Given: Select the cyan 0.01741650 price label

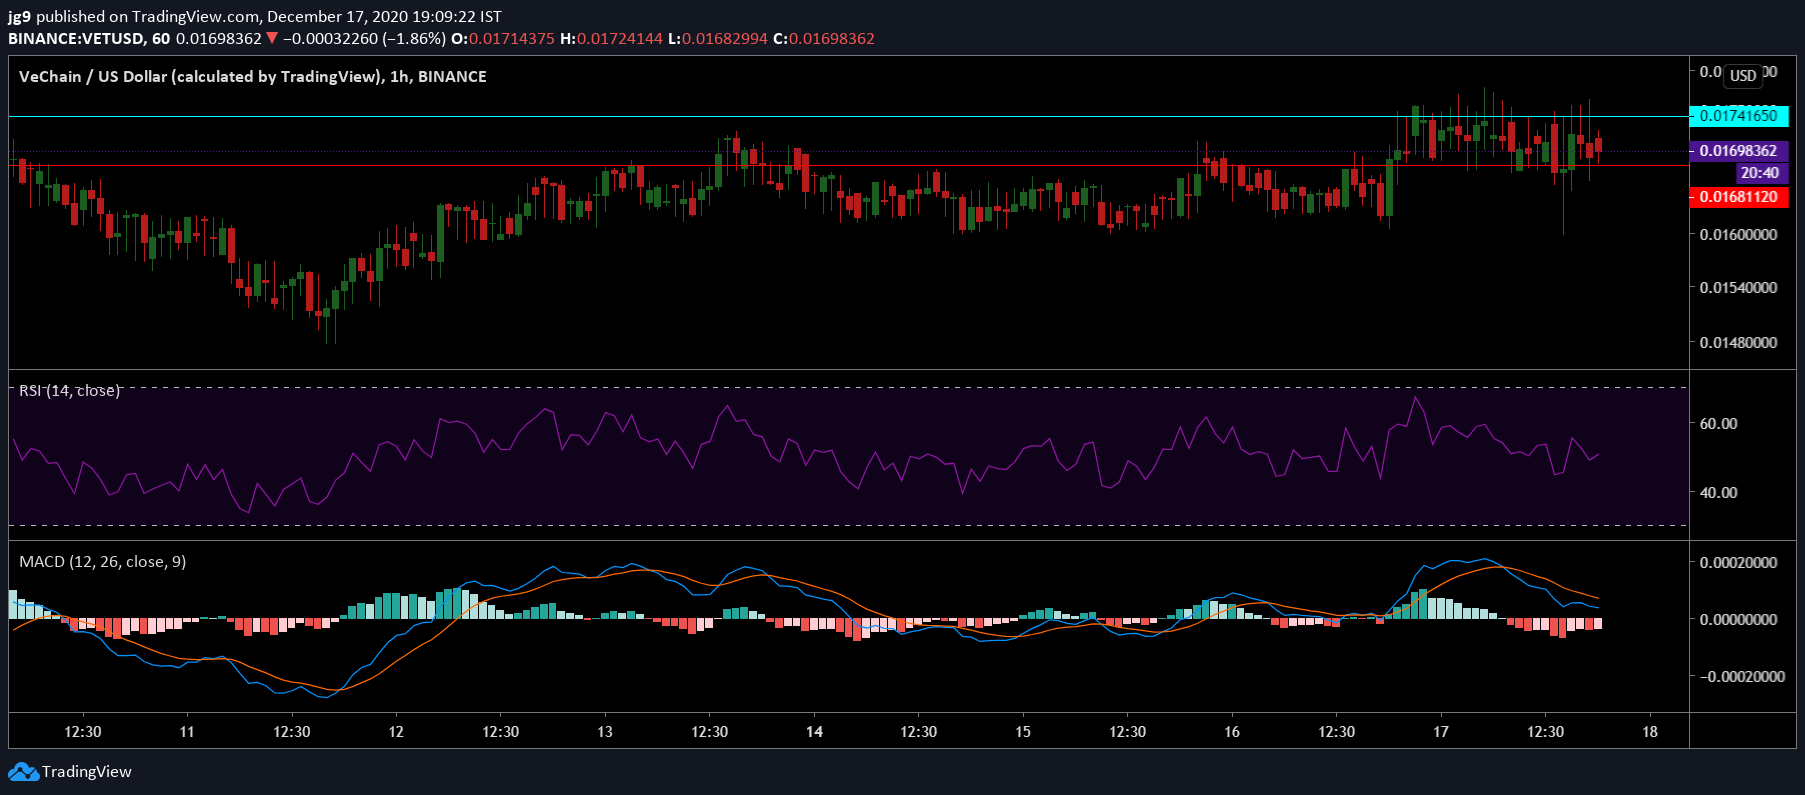Looking at the screenshot, I should 1738,116.
